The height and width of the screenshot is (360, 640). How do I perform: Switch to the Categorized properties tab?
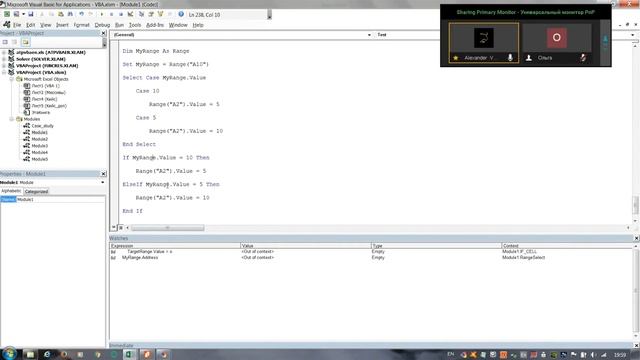[x=36, y=191]
